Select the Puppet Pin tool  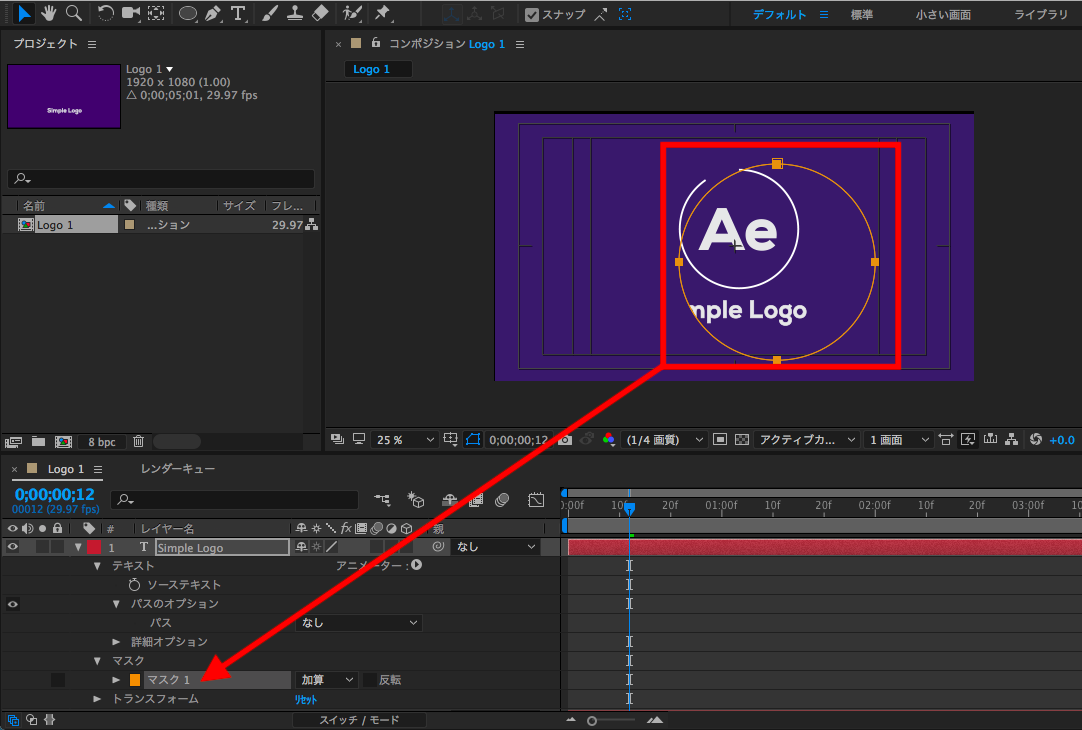pyautogui.click(x=382, y=13)
